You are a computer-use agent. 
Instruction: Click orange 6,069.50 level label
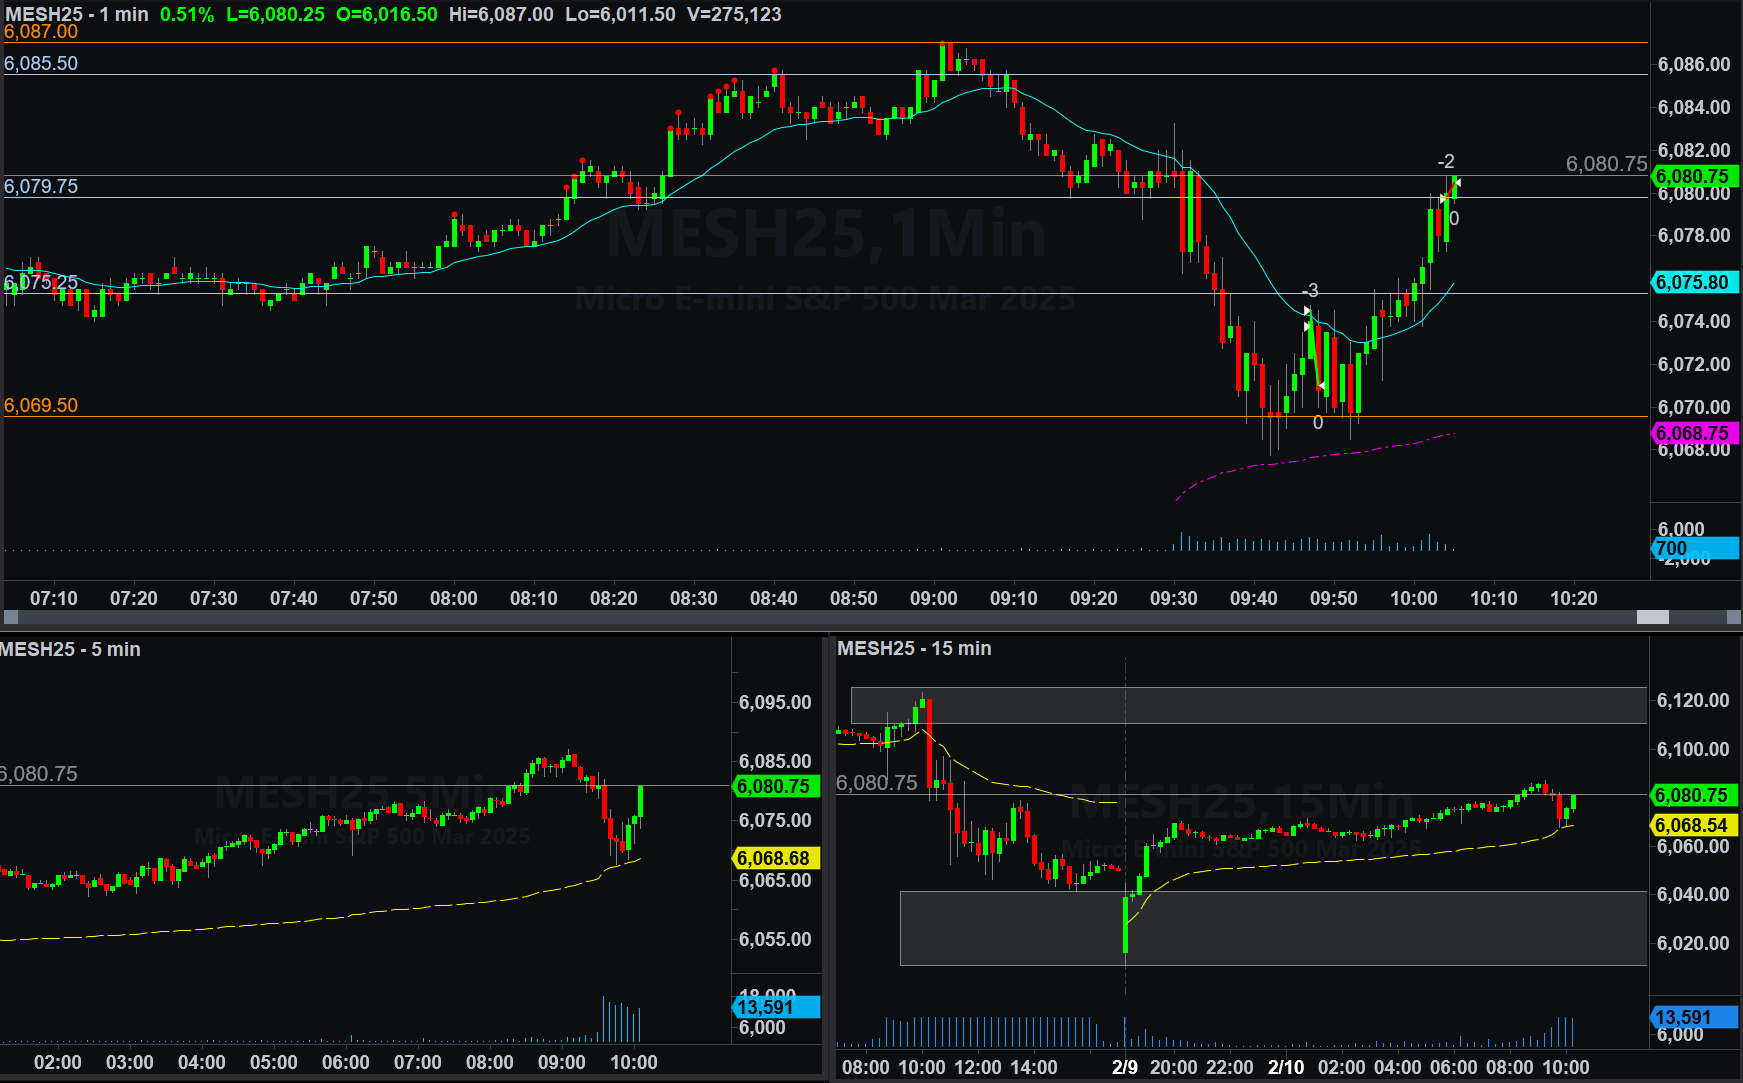pos(41,405)
